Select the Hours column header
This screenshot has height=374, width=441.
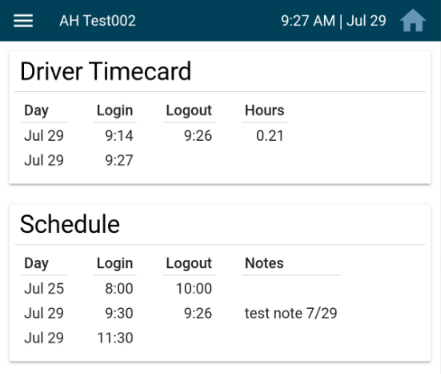coord(264,110)
